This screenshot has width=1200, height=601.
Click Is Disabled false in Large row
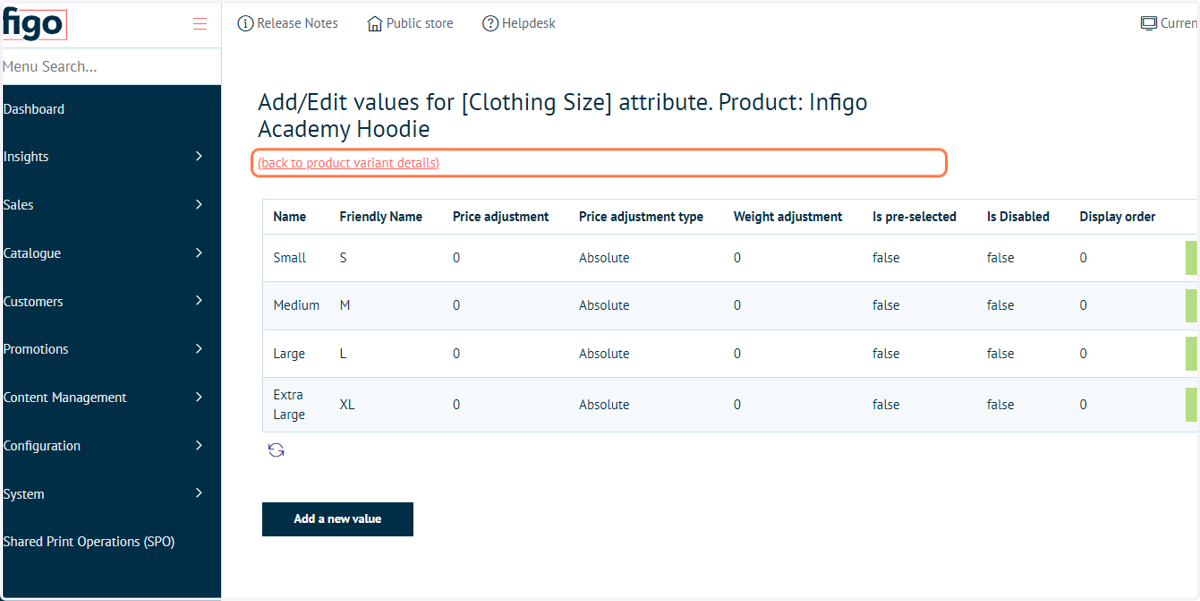(x=1000, y=353)
